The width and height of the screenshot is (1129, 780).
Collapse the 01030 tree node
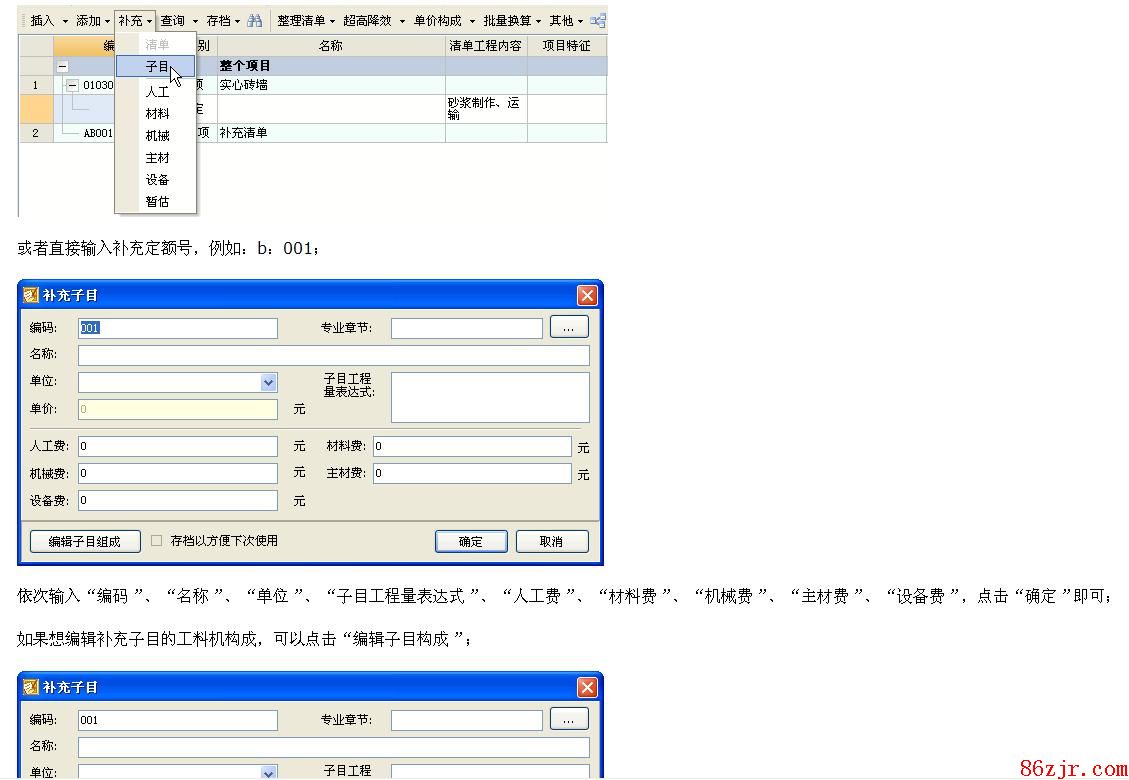click(72, 86)
